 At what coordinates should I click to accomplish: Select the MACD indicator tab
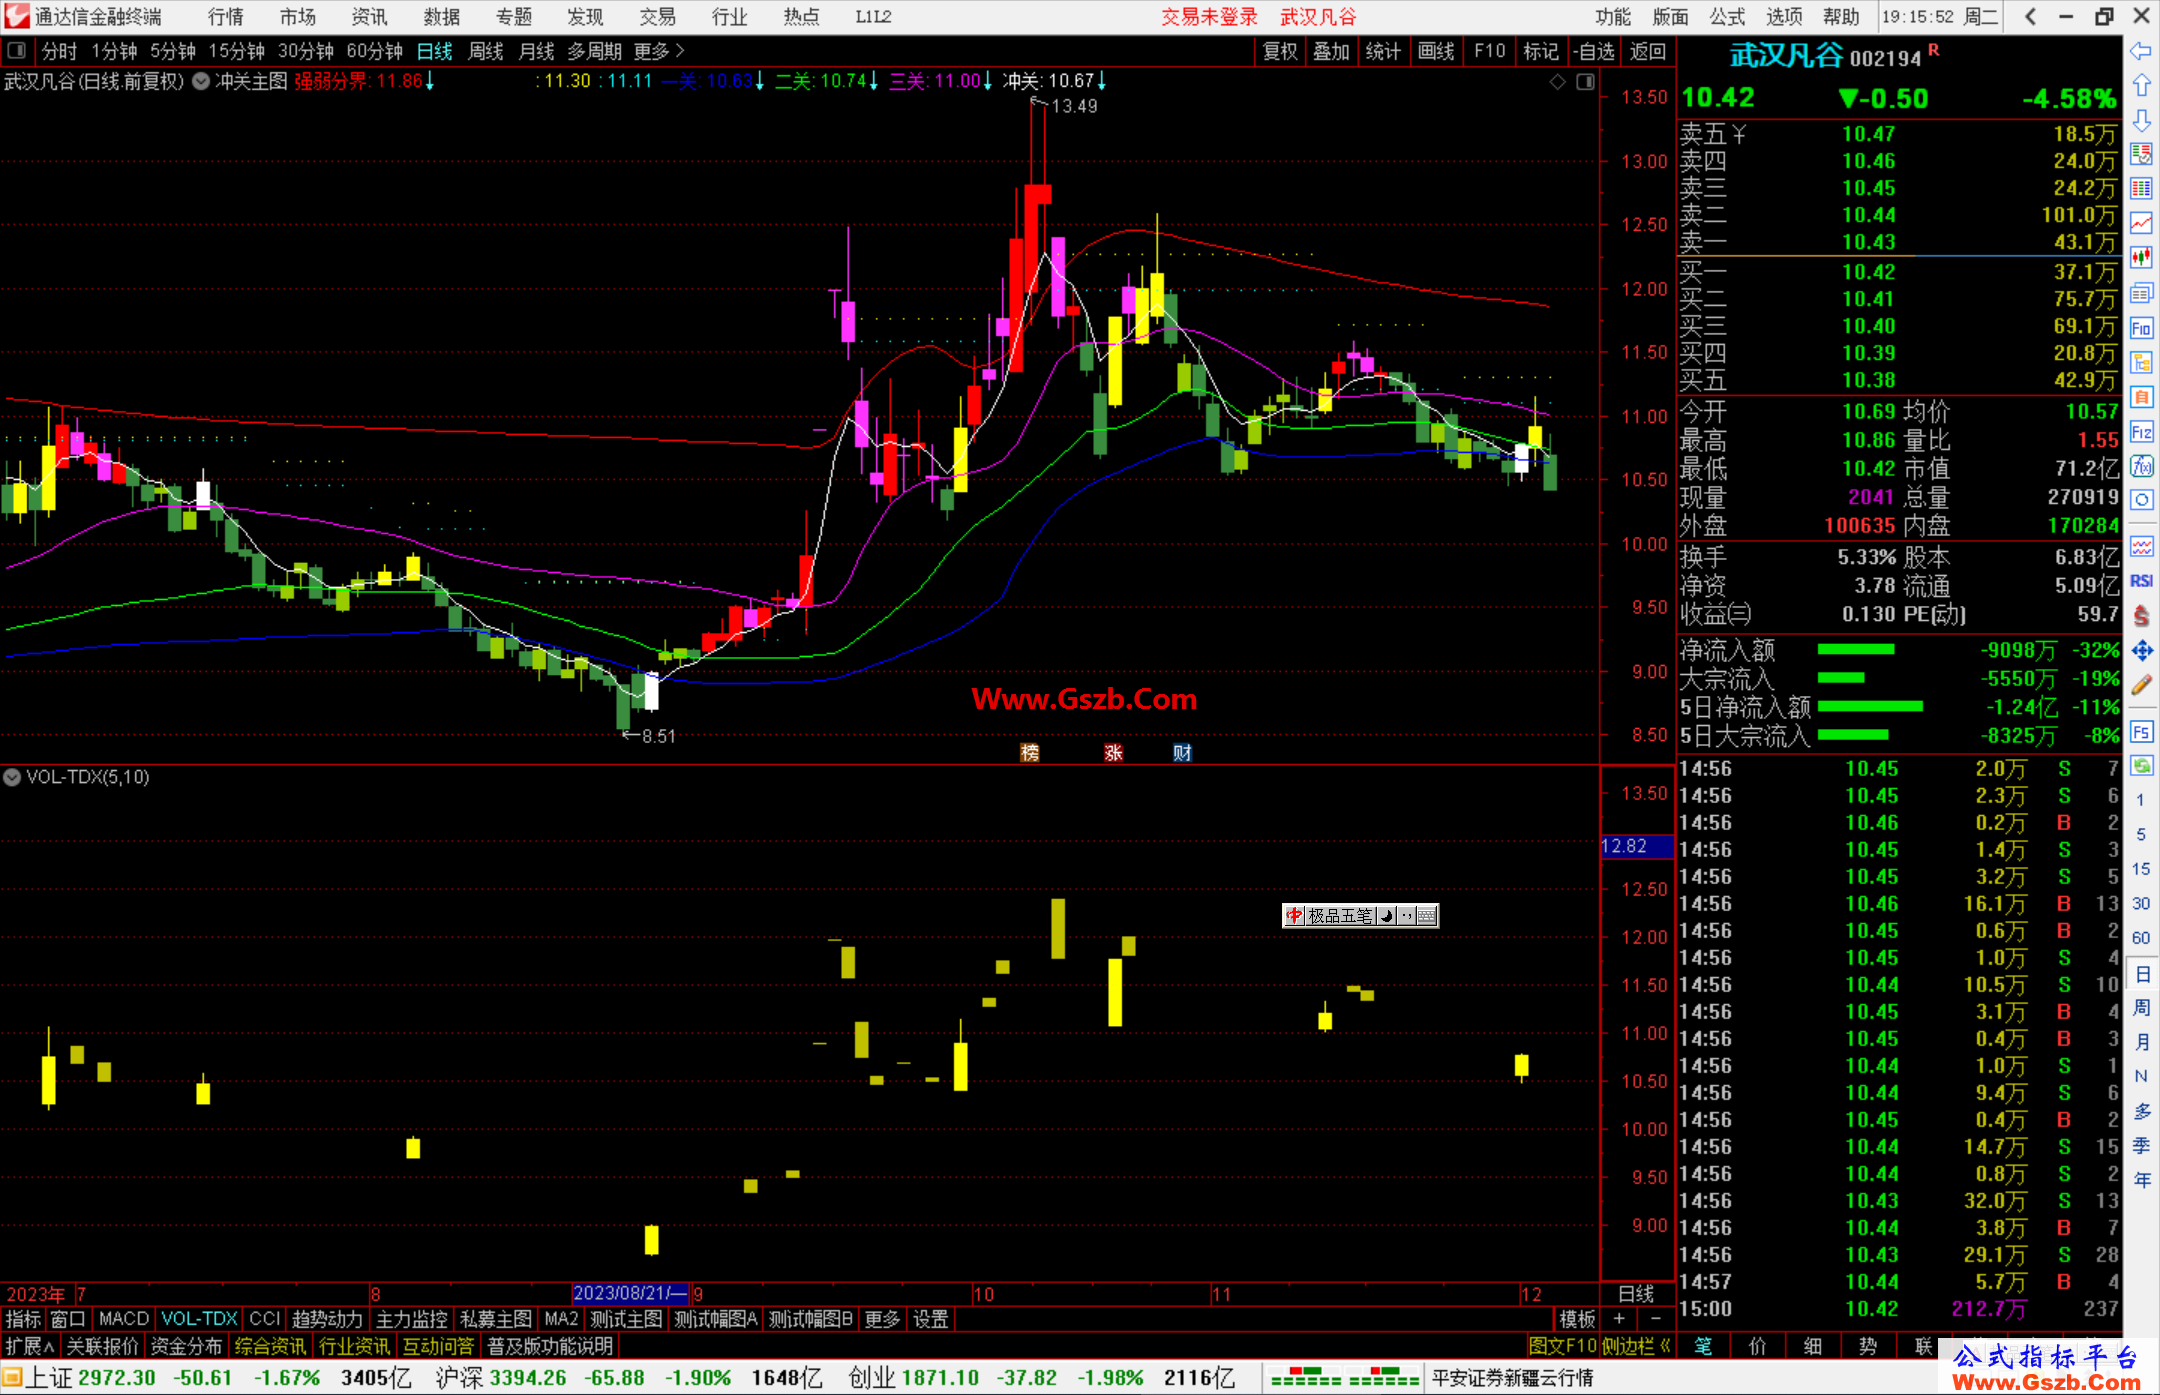tap(124, 1319)
